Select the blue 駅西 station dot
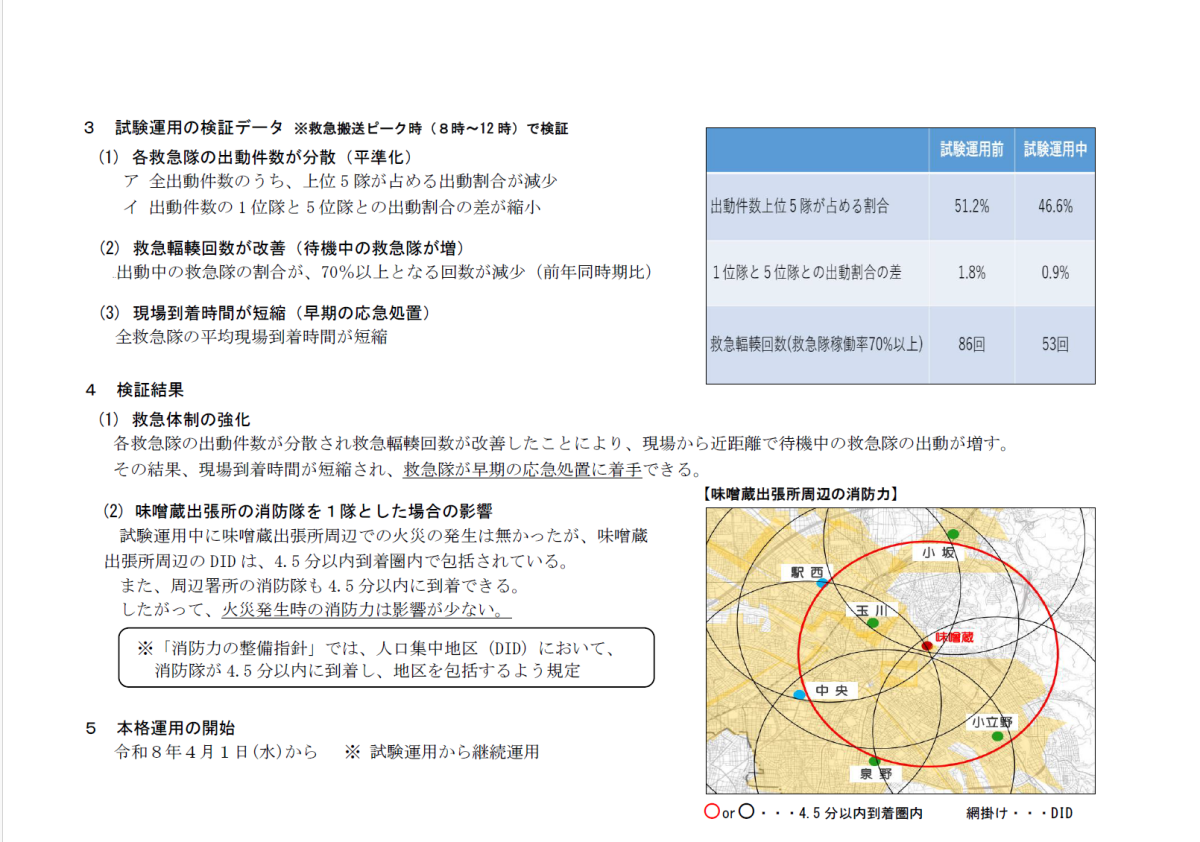The width and height of the screenshot is (1200, 842). [821, 582]
